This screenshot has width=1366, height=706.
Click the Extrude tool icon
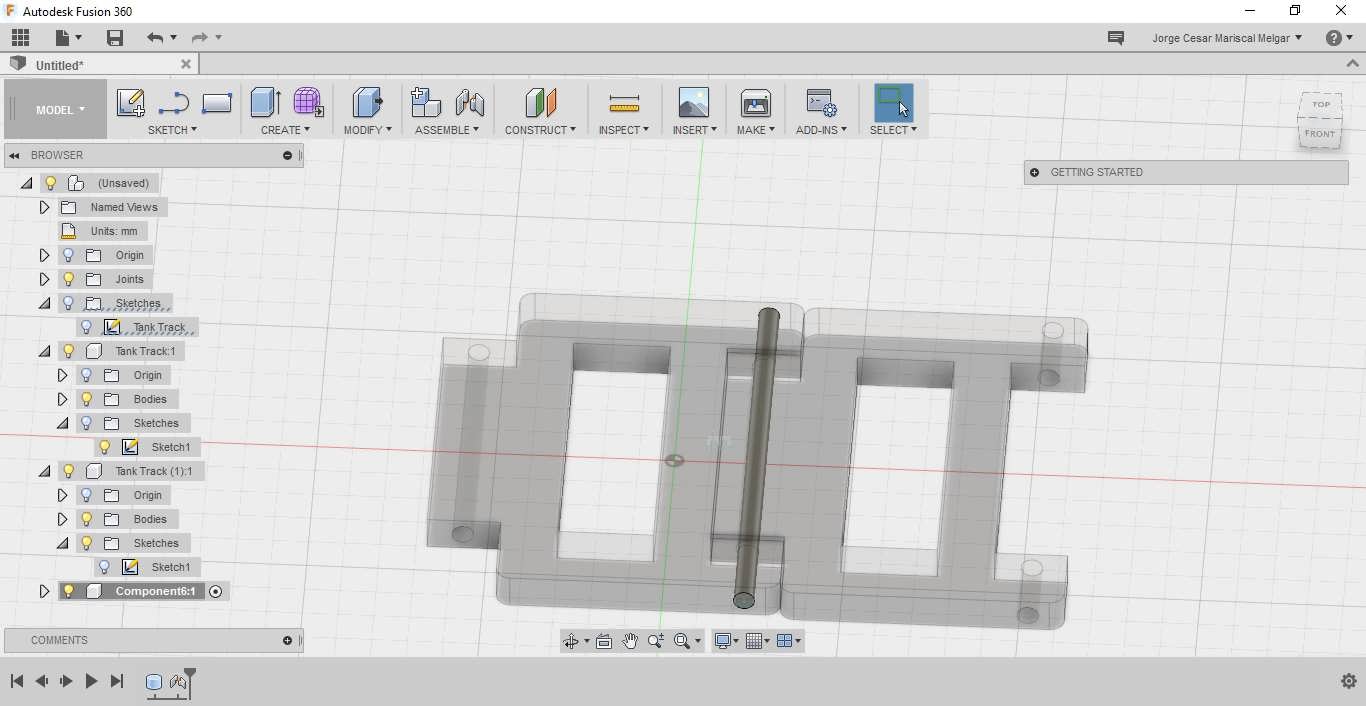(x=265, y=102)
